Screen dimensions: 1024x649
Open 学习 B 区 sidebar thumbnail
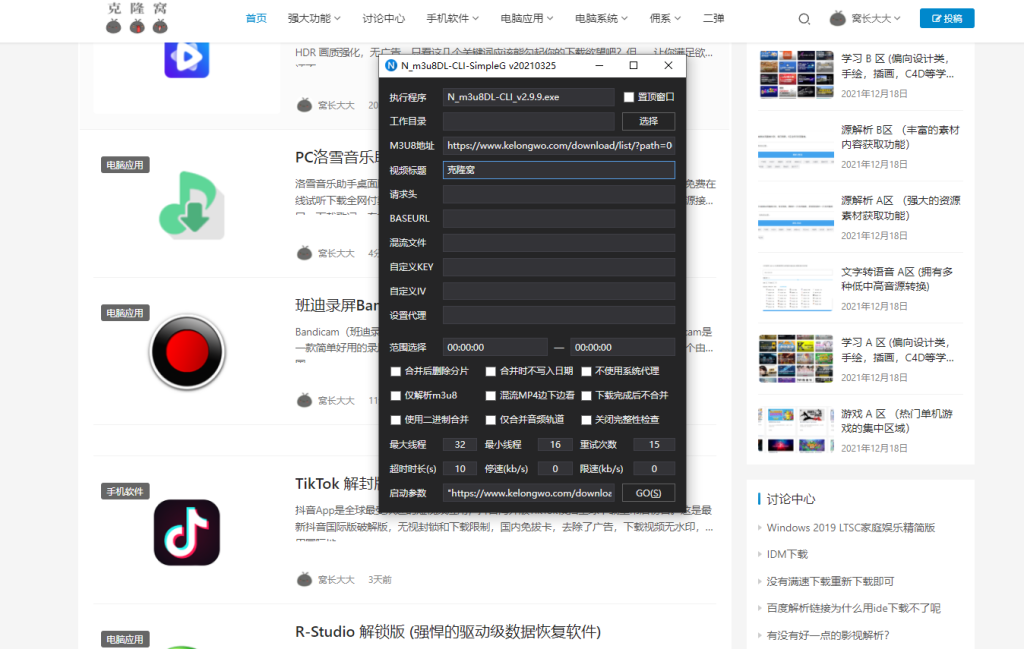[796, 75]
